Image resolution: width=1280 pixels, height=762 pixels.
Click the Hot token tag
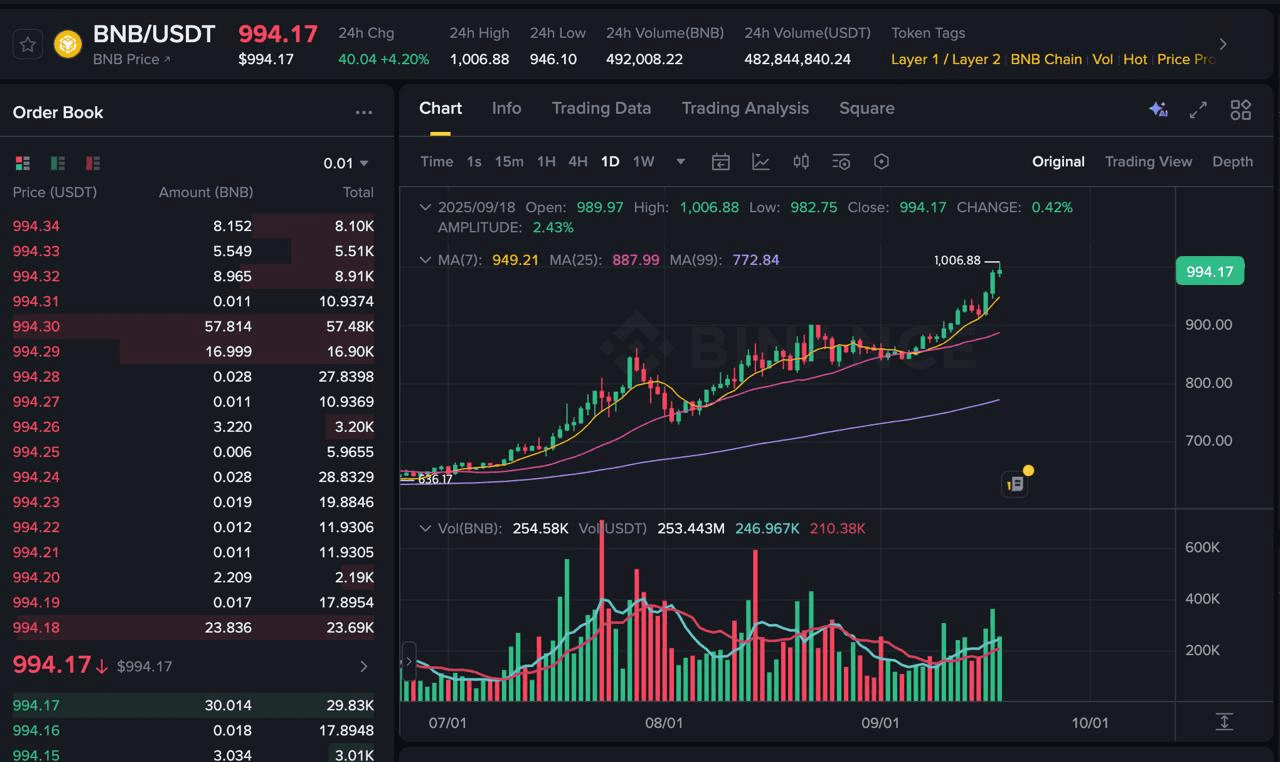1135,60
